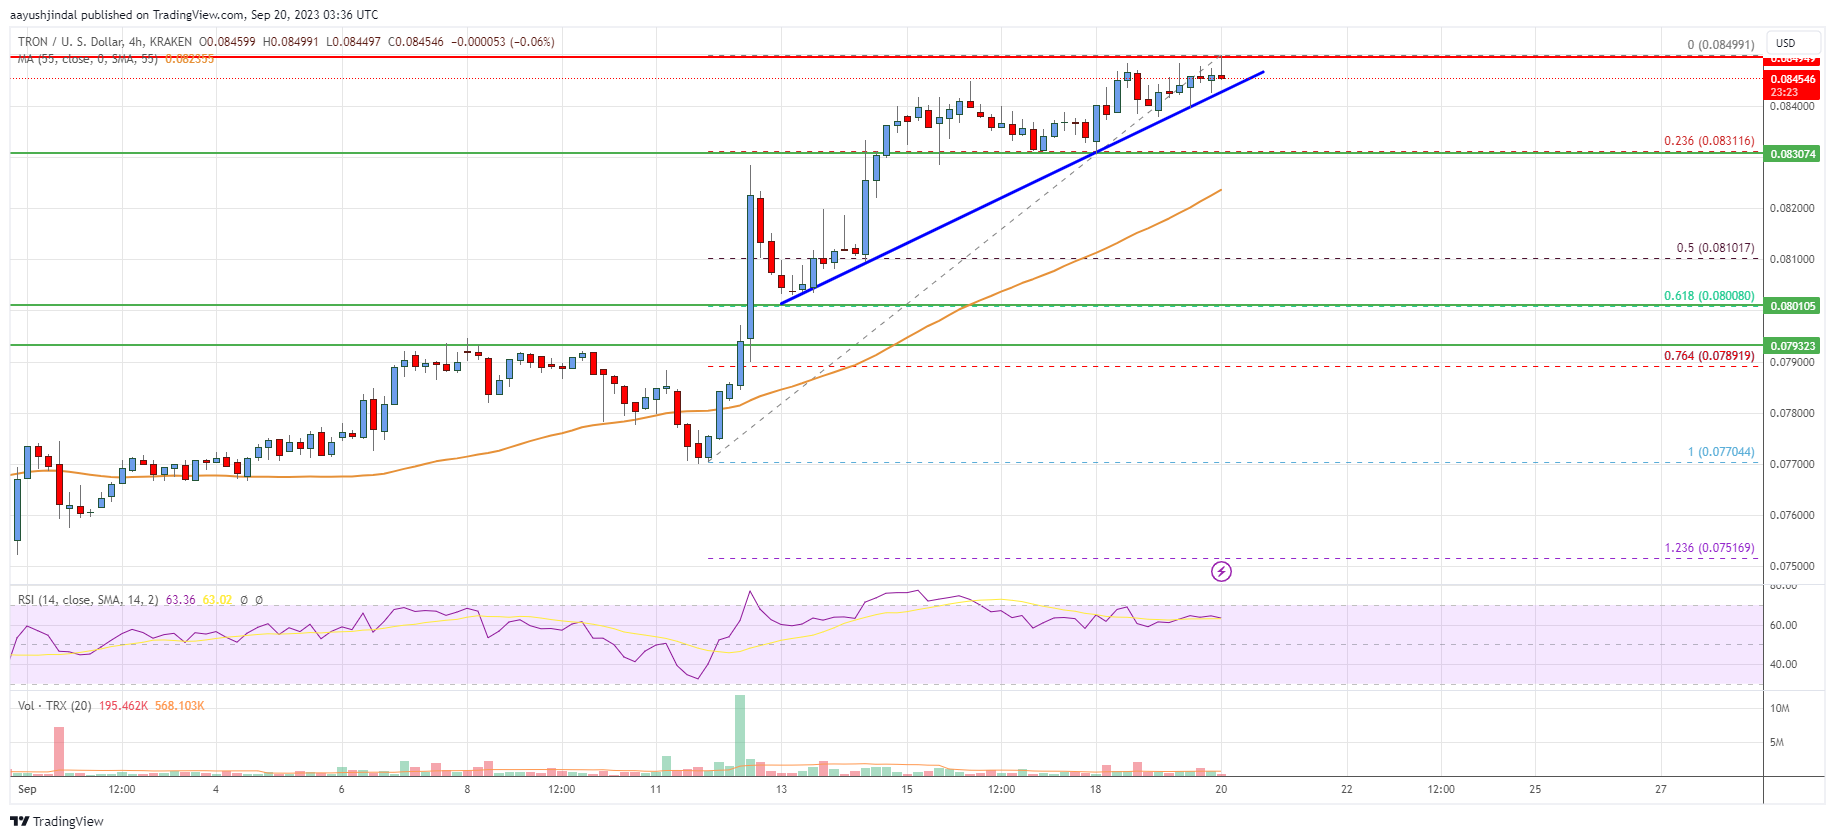Screen dimensions: 1835x839
Task: Click the date 6 on time axis
Action: (x=341, y=789)
